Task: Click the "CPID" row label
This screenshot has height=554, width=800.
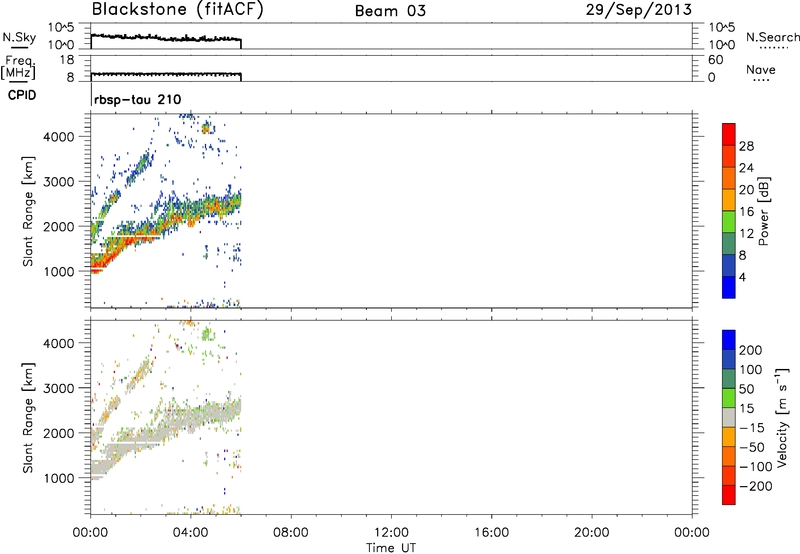Action: click(x=22, y=95)
